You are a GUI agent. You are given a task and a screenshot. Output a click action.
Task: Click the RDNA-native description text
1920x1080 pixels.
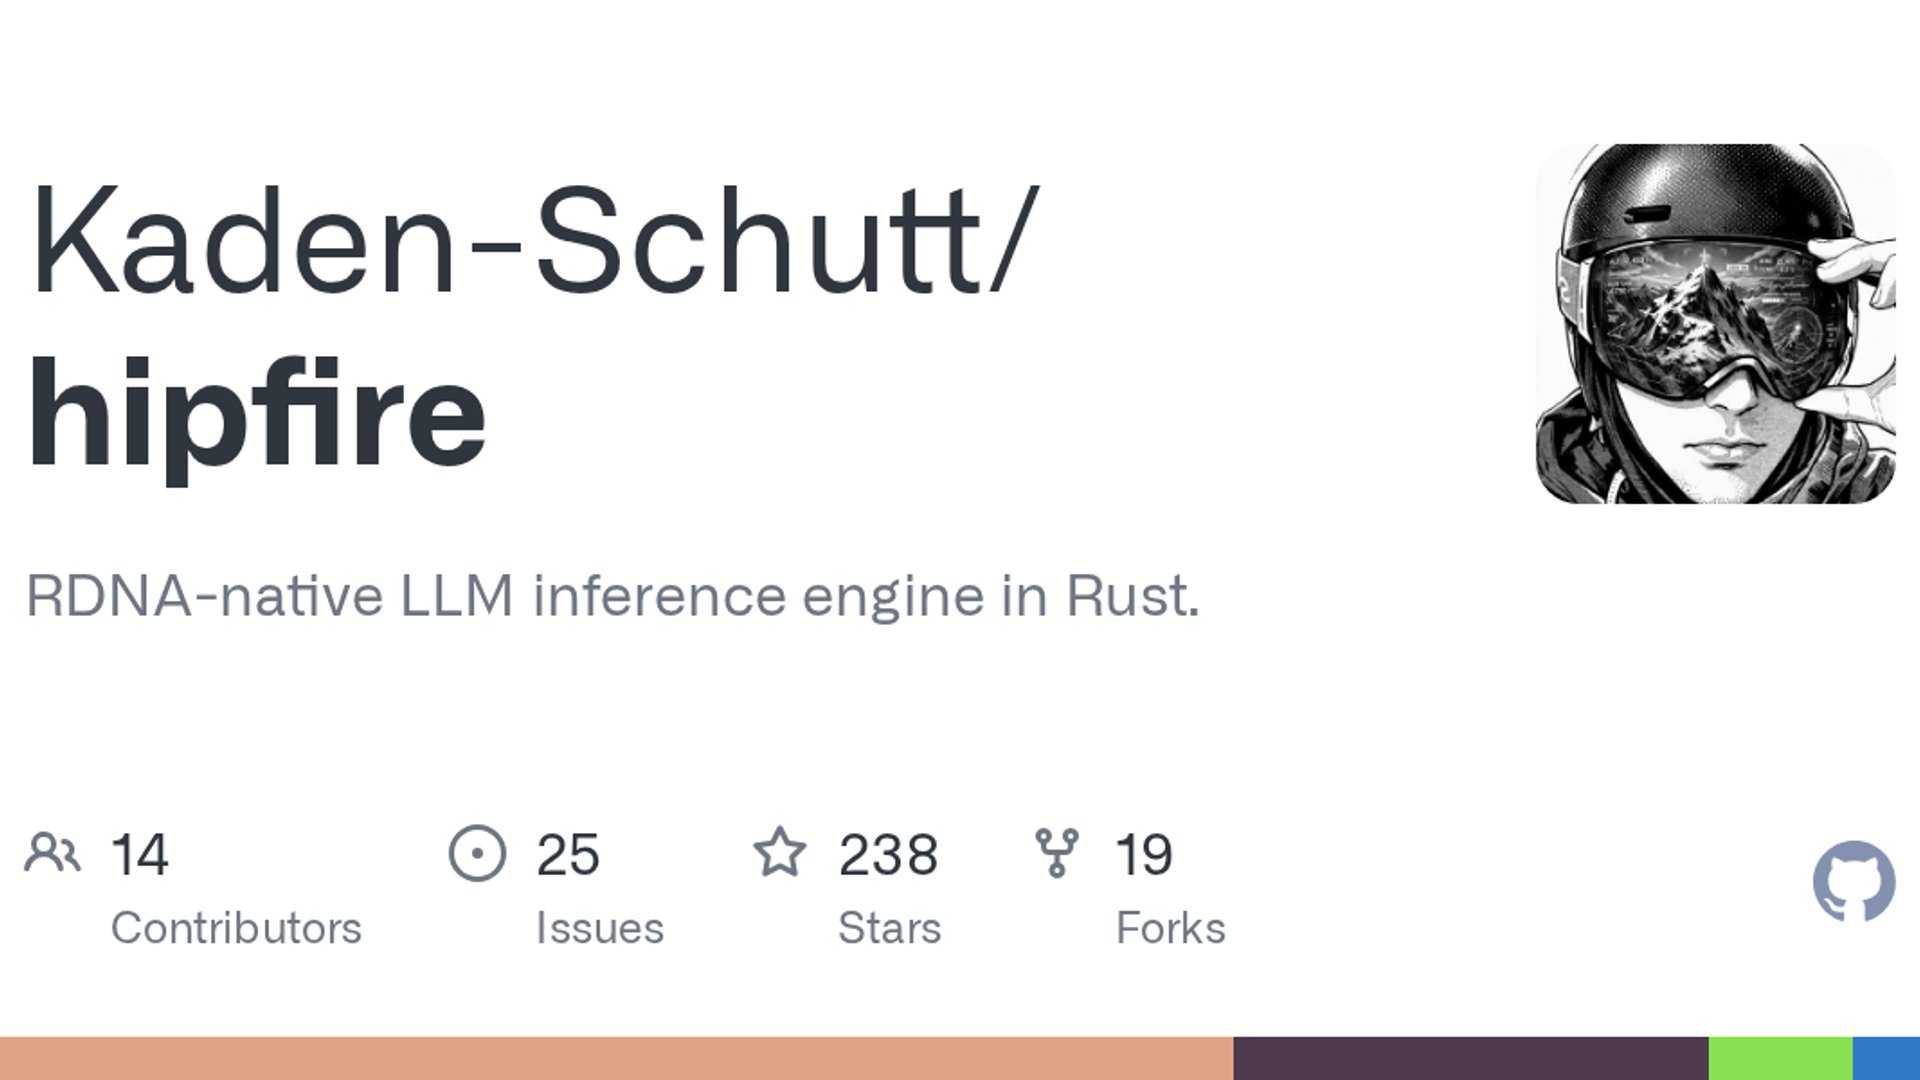(x=612, y=596)
